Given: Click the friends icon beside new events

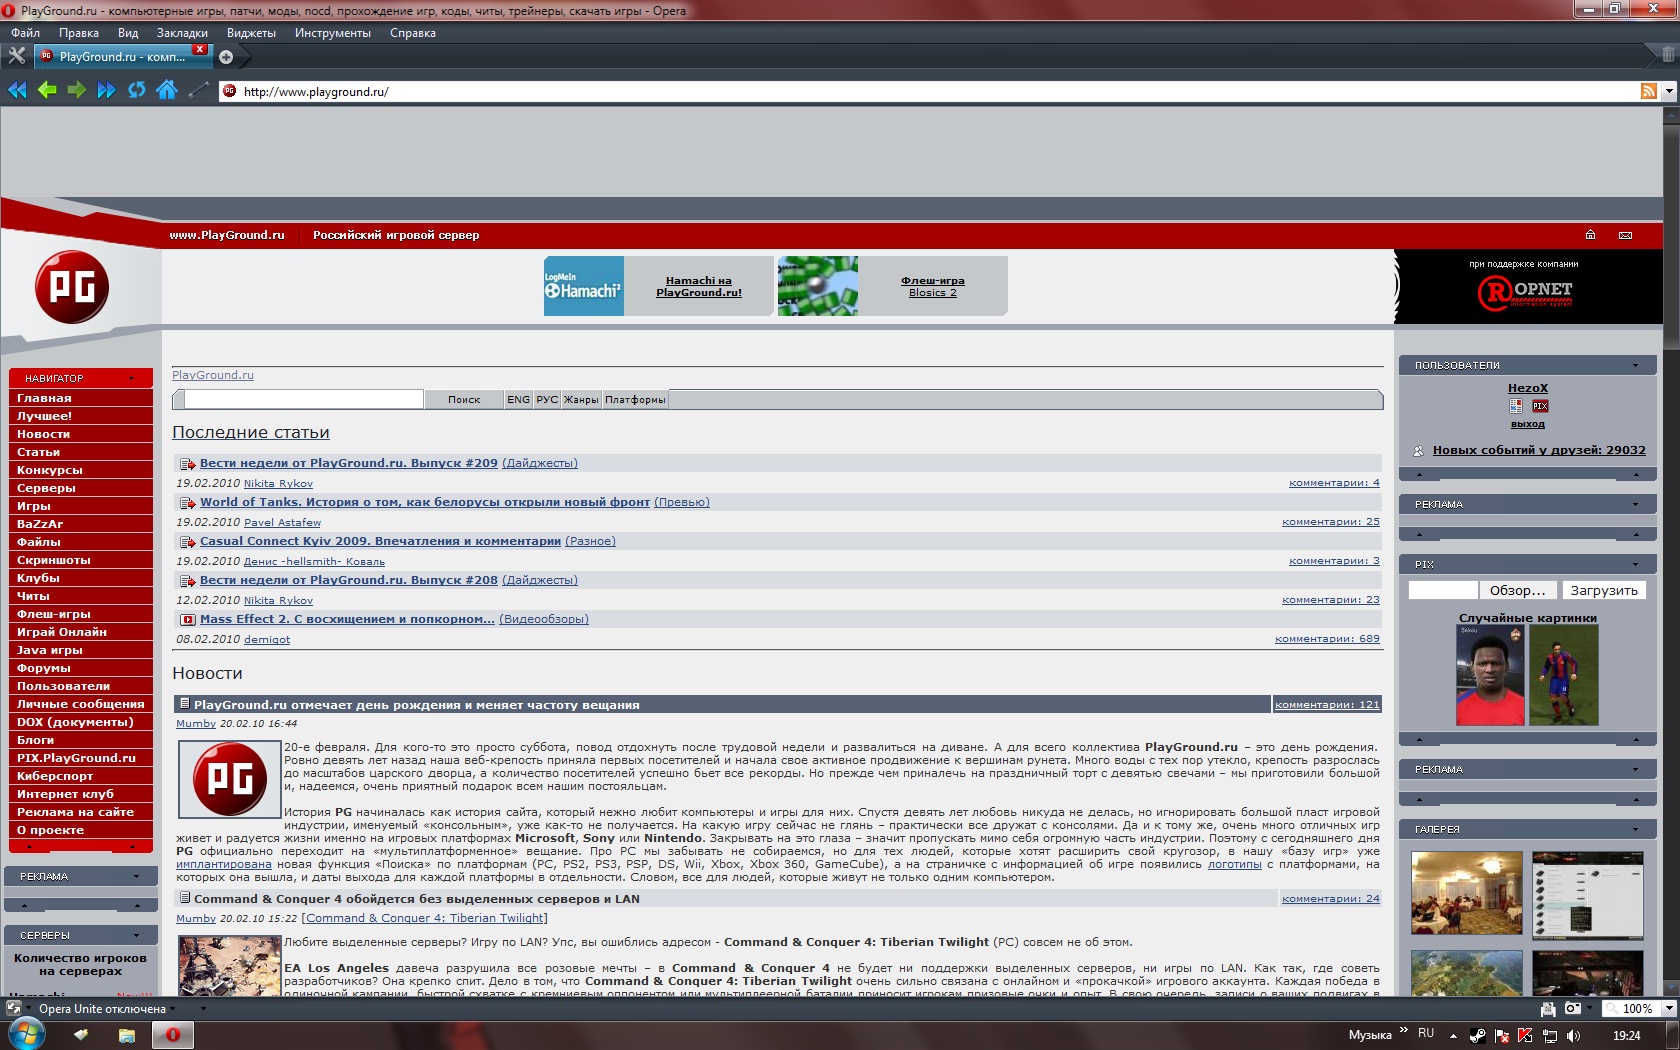Looking at the screenshot, I should coord(1418,451).
